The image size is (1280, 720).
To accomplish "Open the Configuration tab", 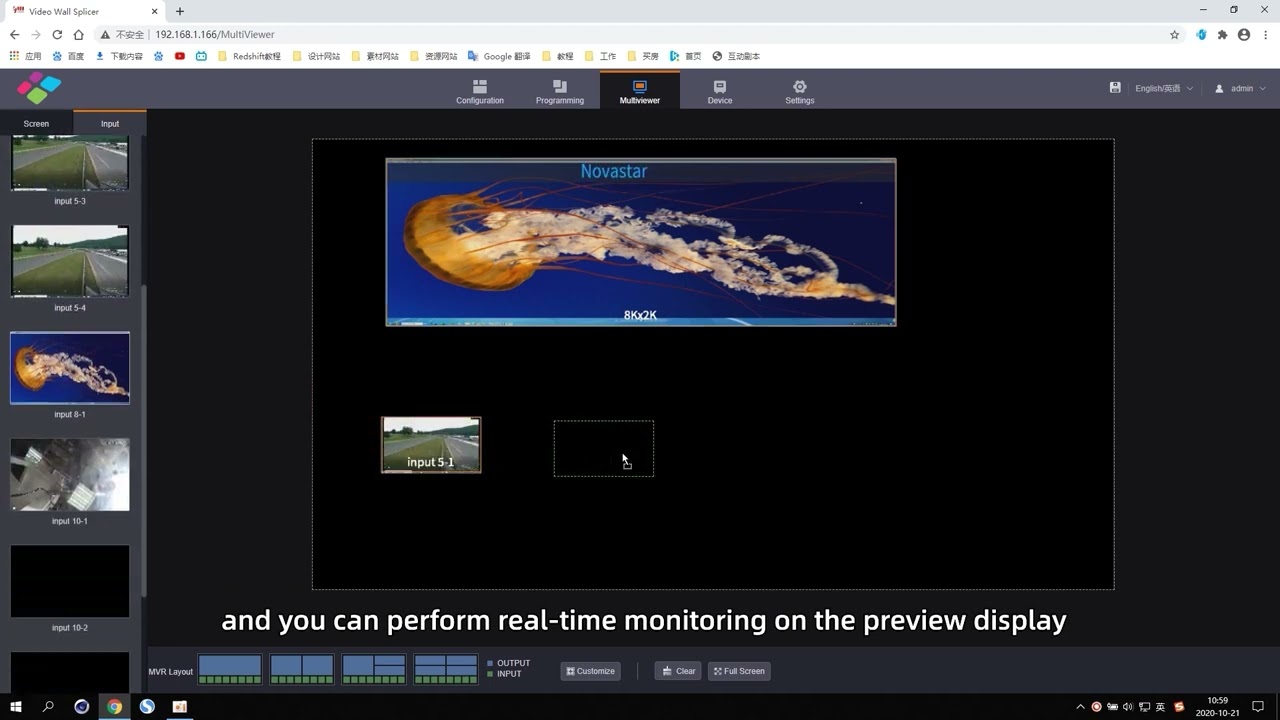I will pos(480,91).
